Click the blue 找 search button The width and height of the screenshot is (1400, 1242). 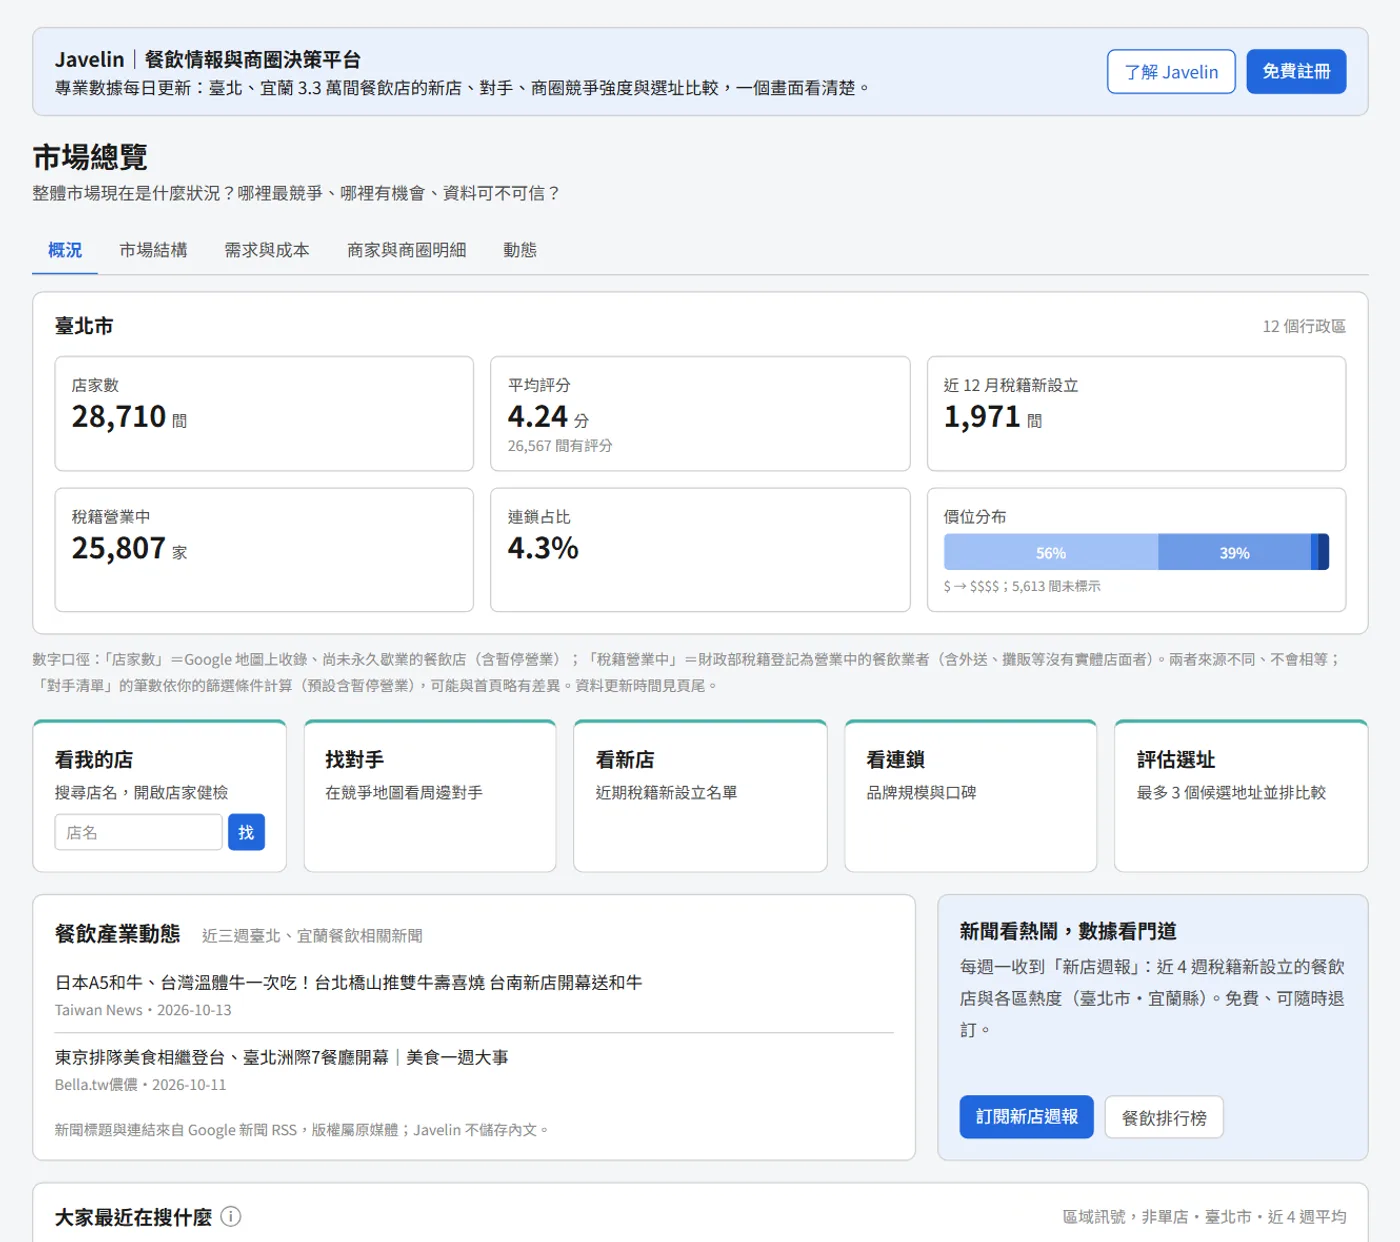tap(246, 832)
